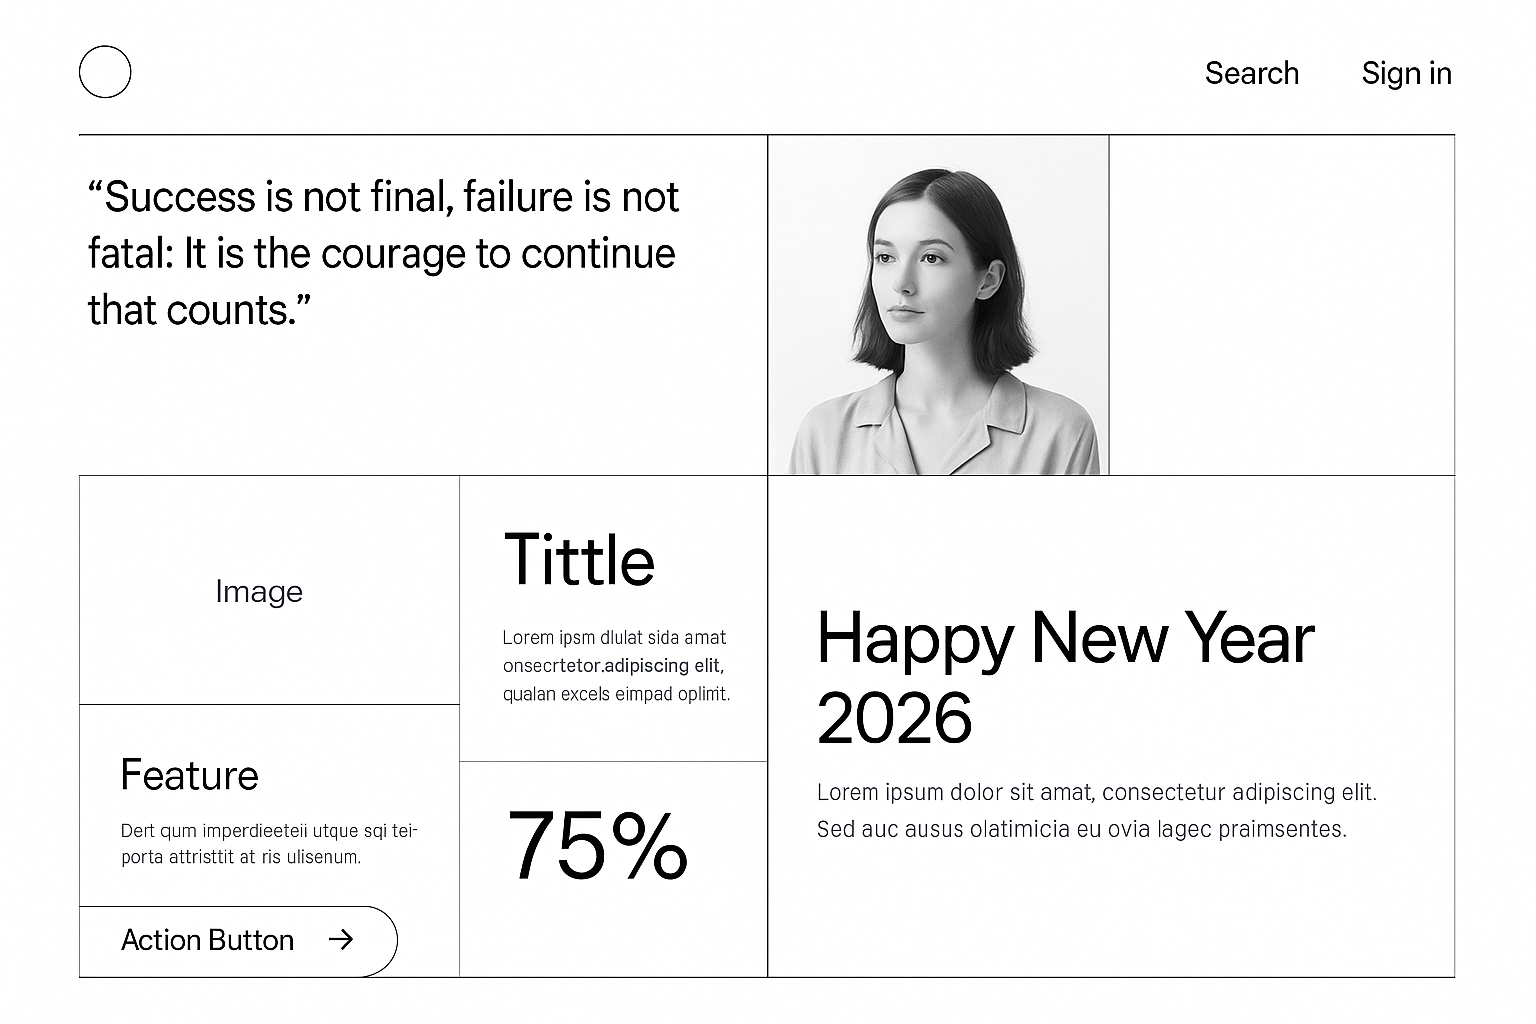Click the arrow icon in Action Button
The height and width of the screenshot is (1024, 1536).
pyautogui.click(x=341, y=939)
